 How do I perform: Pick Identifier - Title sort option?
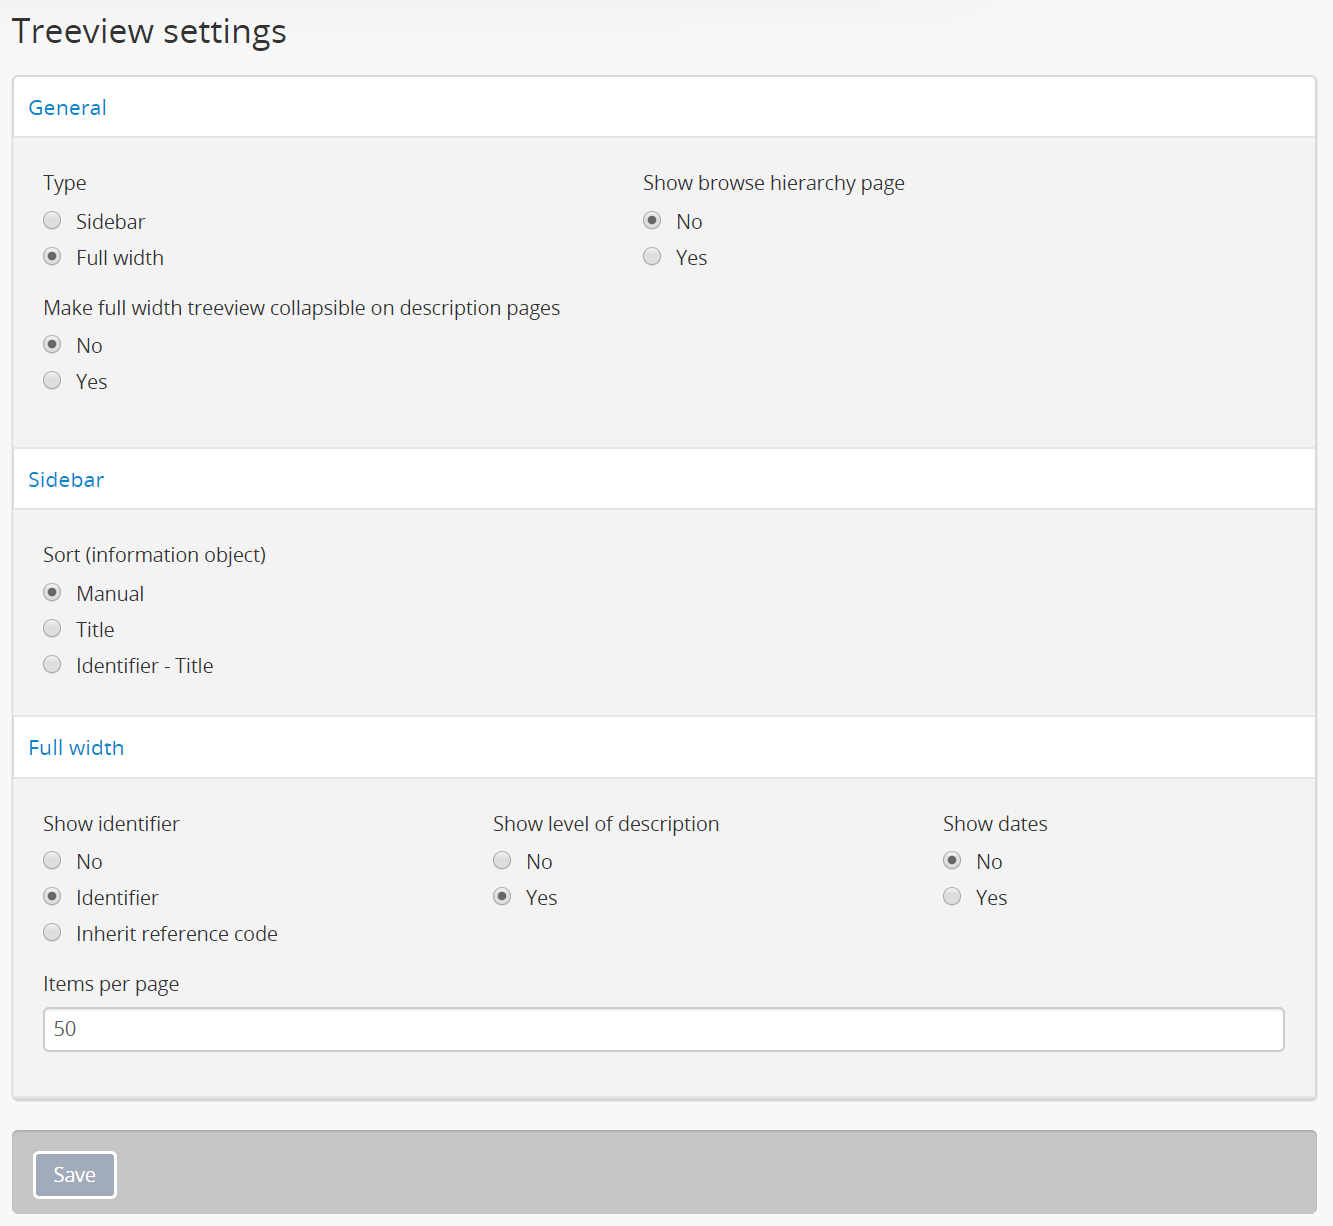[x=53, y=665]
